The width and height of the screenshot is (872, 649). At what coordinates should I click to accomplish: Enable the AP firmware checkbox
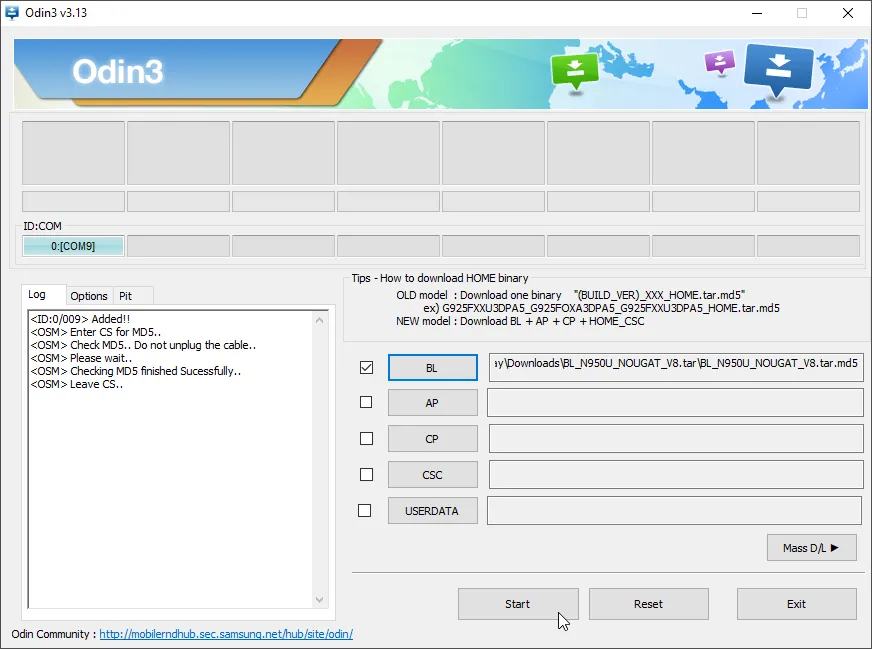pos(366,402)
